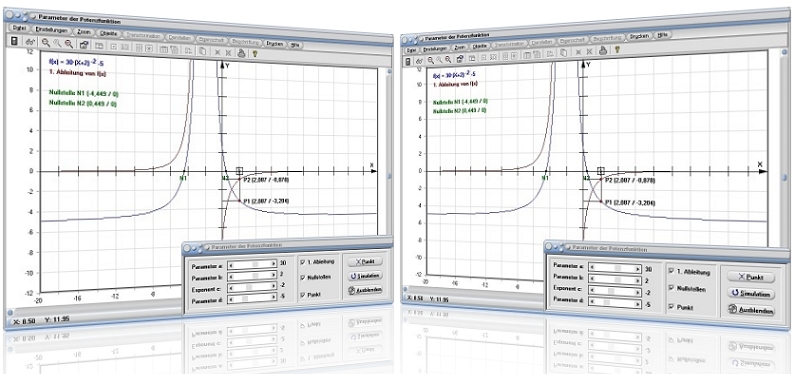Open Objekte menu in right window

480,46
